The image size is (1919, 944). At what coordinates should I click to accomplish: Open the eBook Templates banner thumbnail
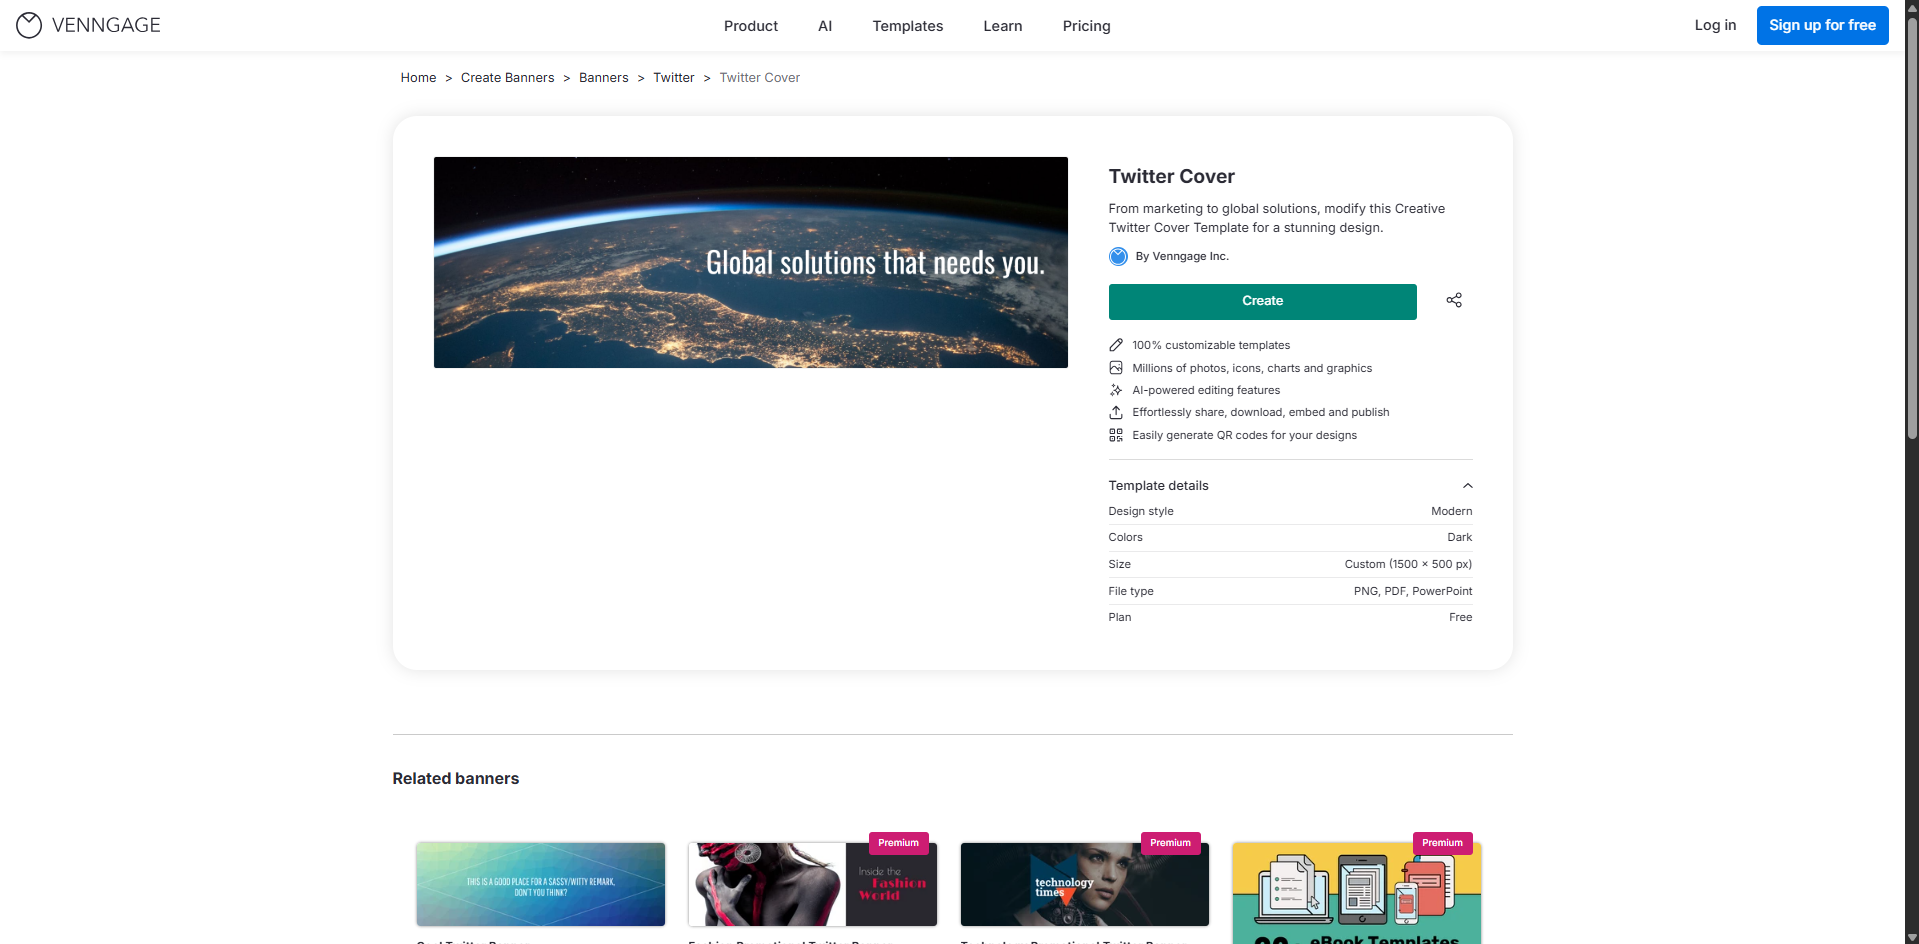(1357, 892)
